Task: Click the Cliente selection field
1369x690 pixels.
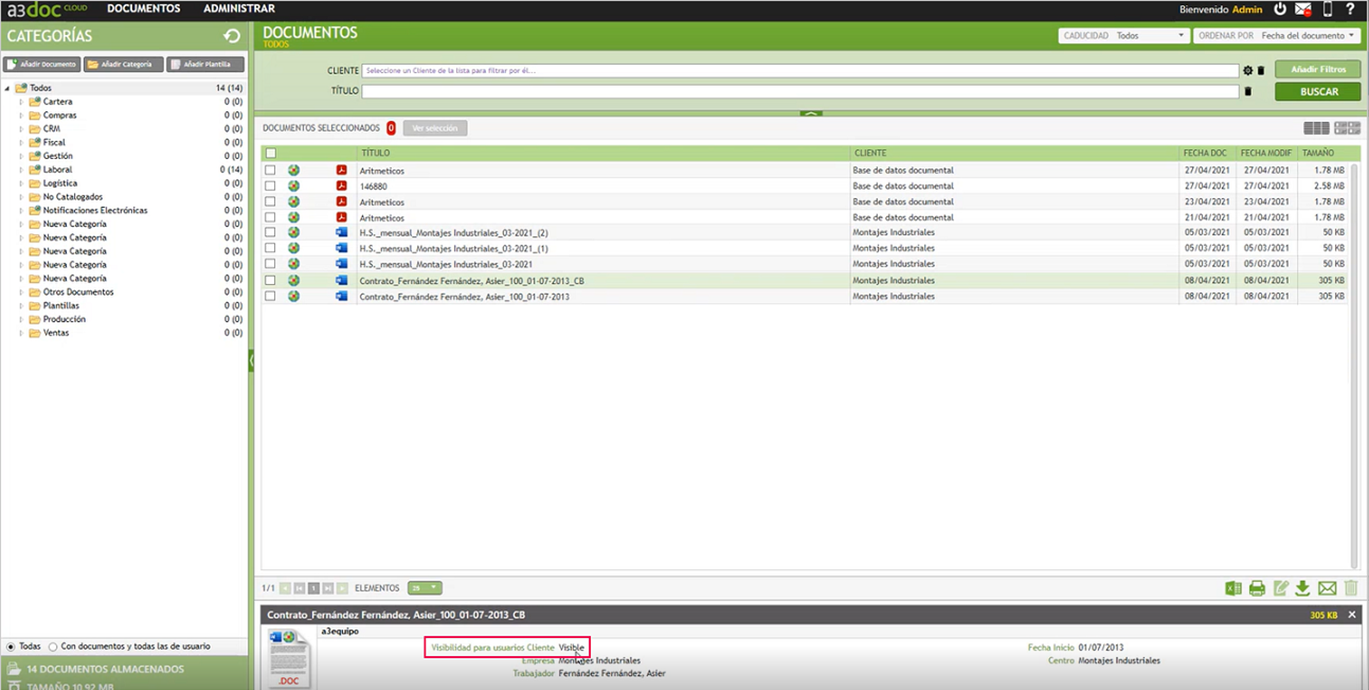Action: (800, 71)
